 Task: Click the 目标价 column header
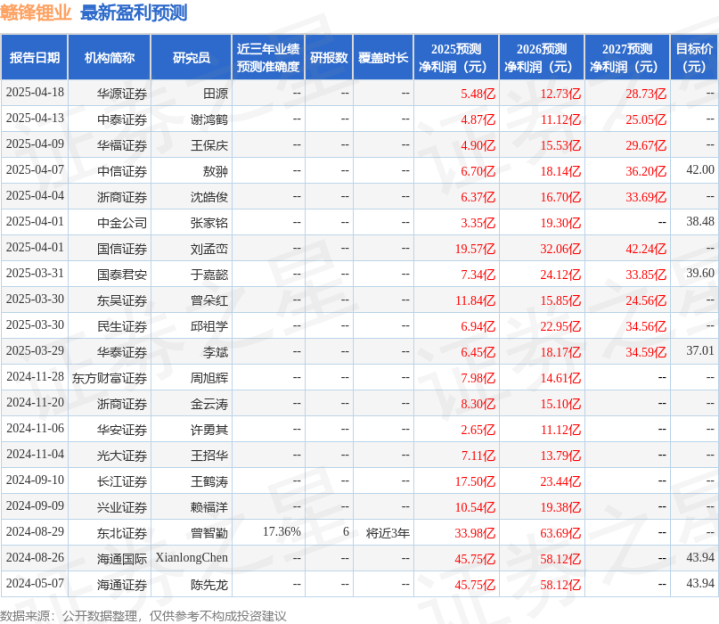(x=694, y=57)
